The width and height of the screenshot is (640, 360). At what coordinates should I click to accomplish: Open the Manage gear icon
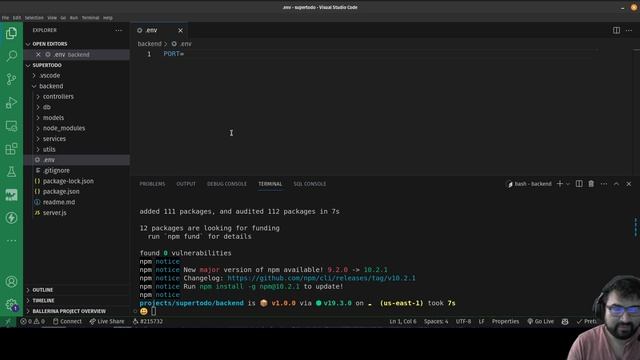pyautogui.click(x=11, y=304)
